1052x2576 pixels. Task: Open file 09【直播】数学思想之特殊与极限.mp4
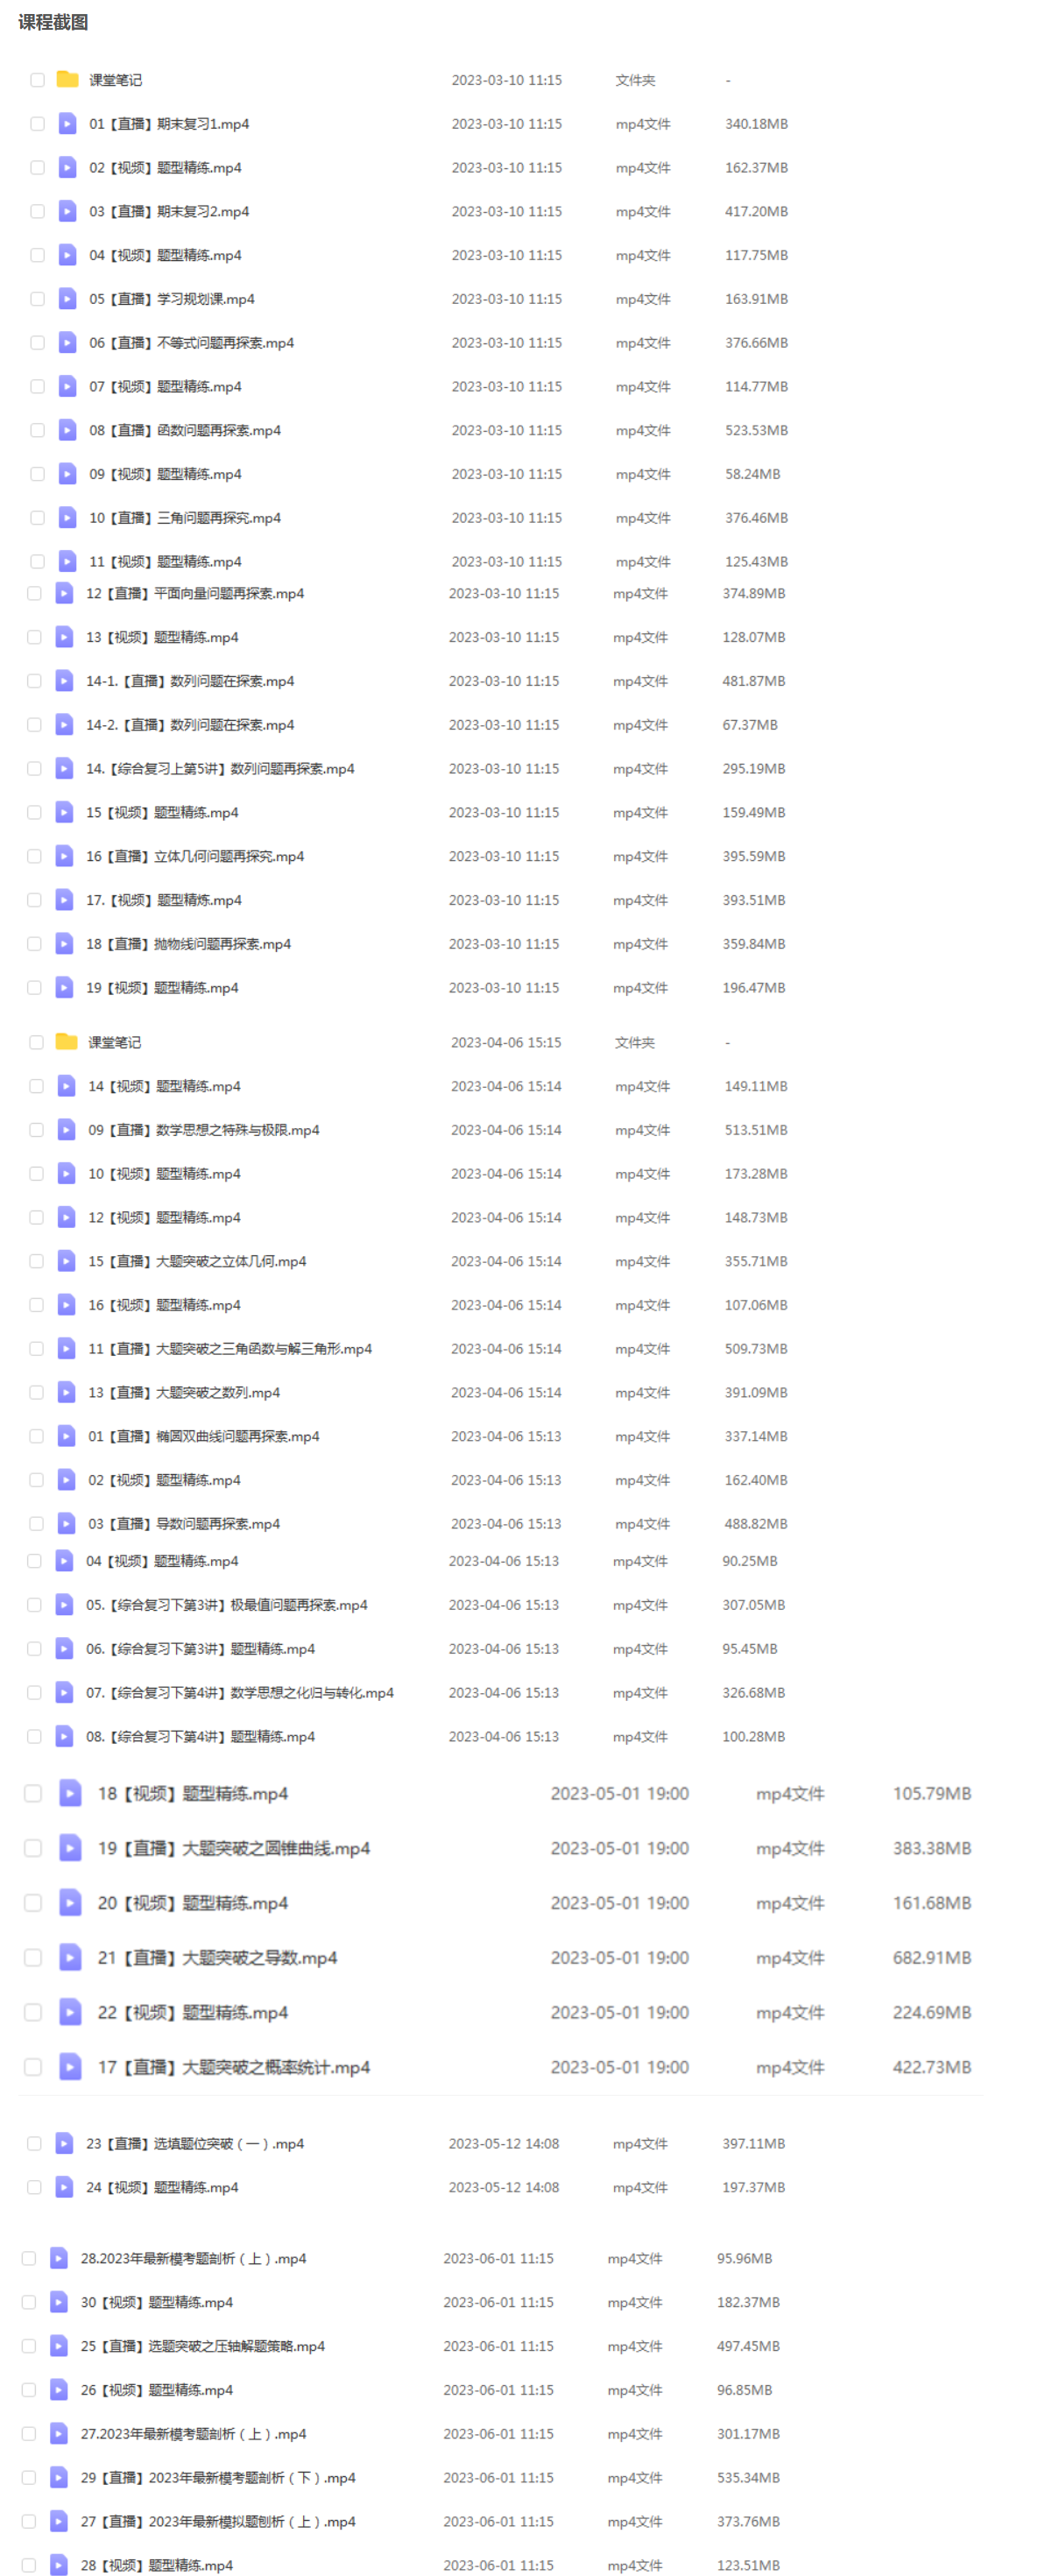204,1129
